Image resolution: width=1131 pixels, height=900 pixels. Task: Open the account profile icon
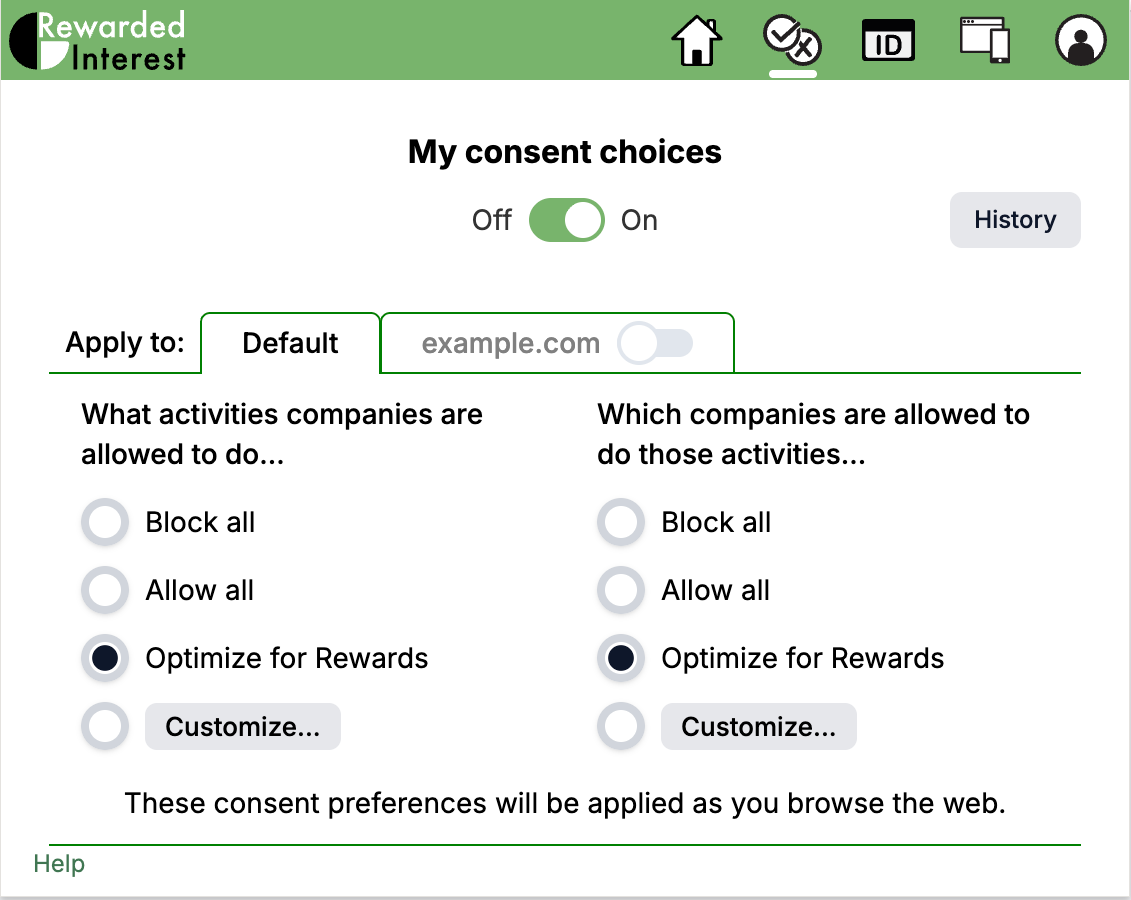click(x=1081, y=41)
